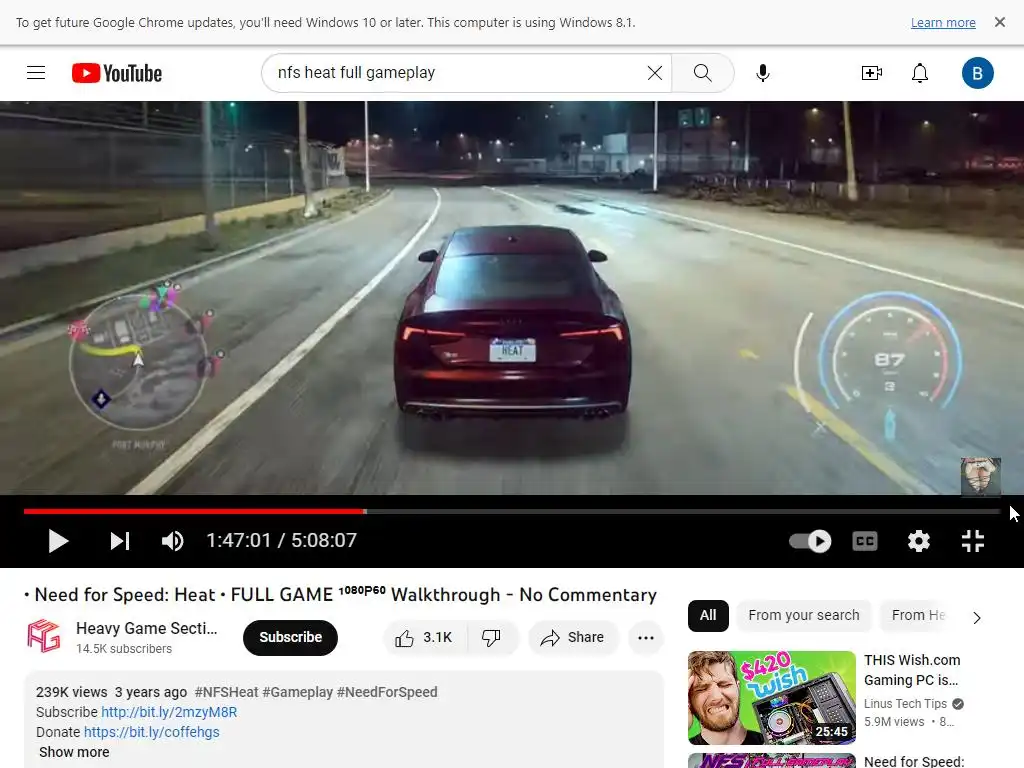Click the video frame to resume playback
1024x768 pixels.
coord(512,297)
